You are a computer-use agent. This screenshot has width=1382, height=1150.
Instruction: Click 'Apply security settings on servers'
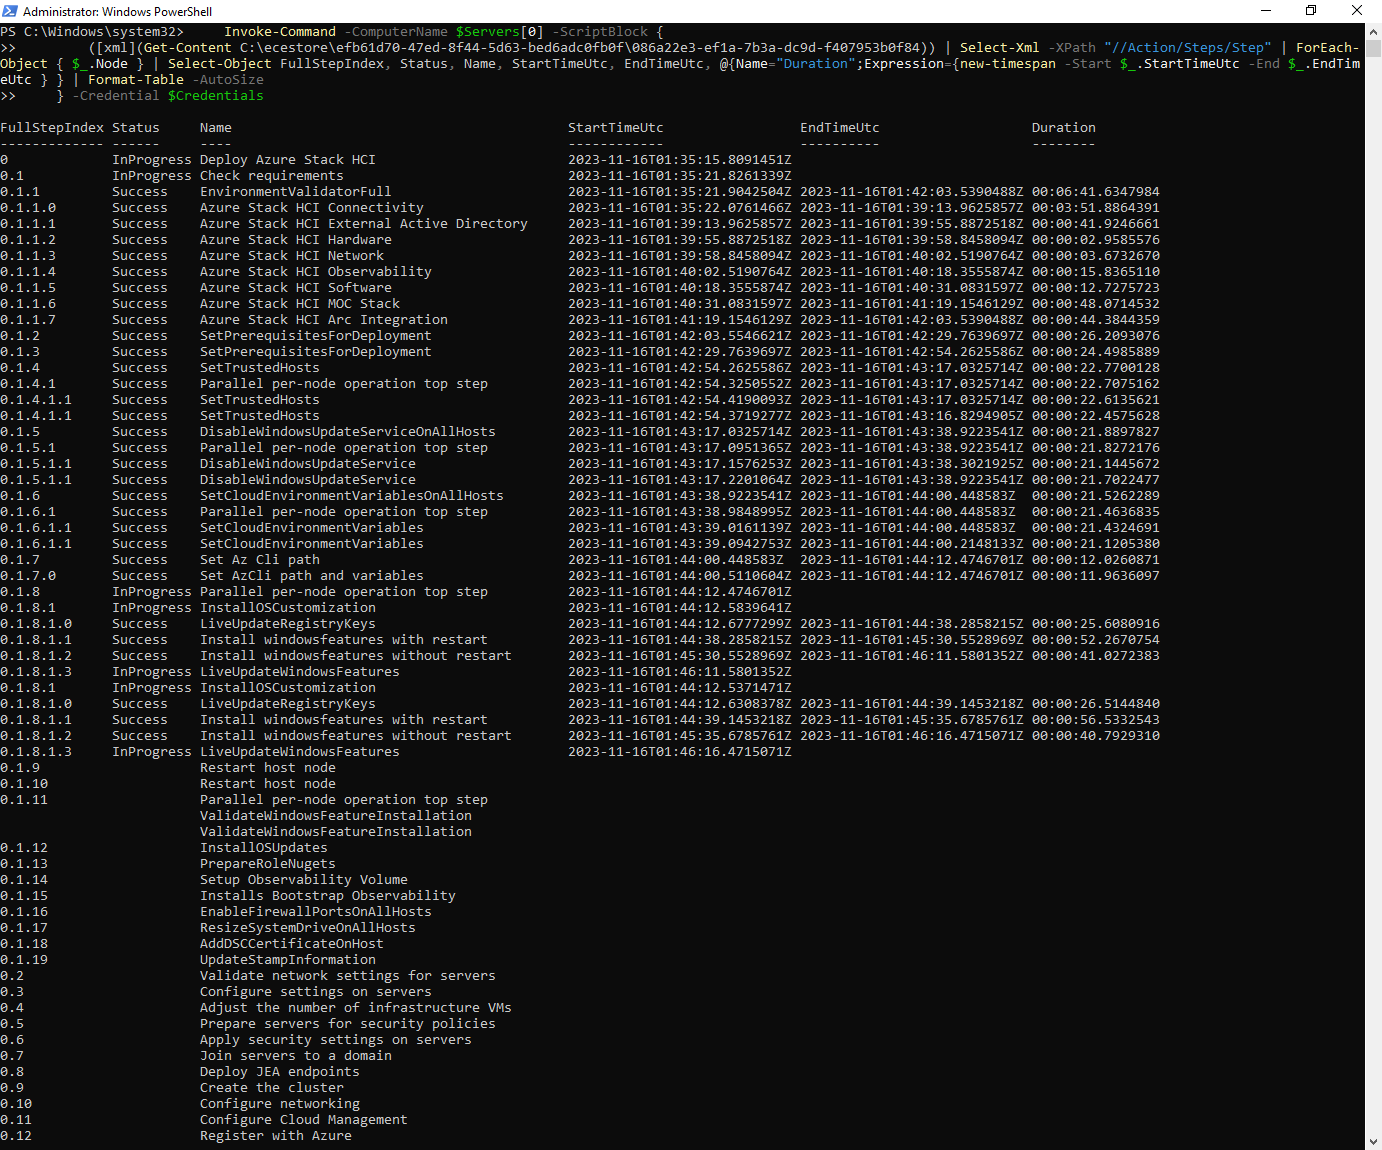pyautogui.click(x=336, y=1040)
